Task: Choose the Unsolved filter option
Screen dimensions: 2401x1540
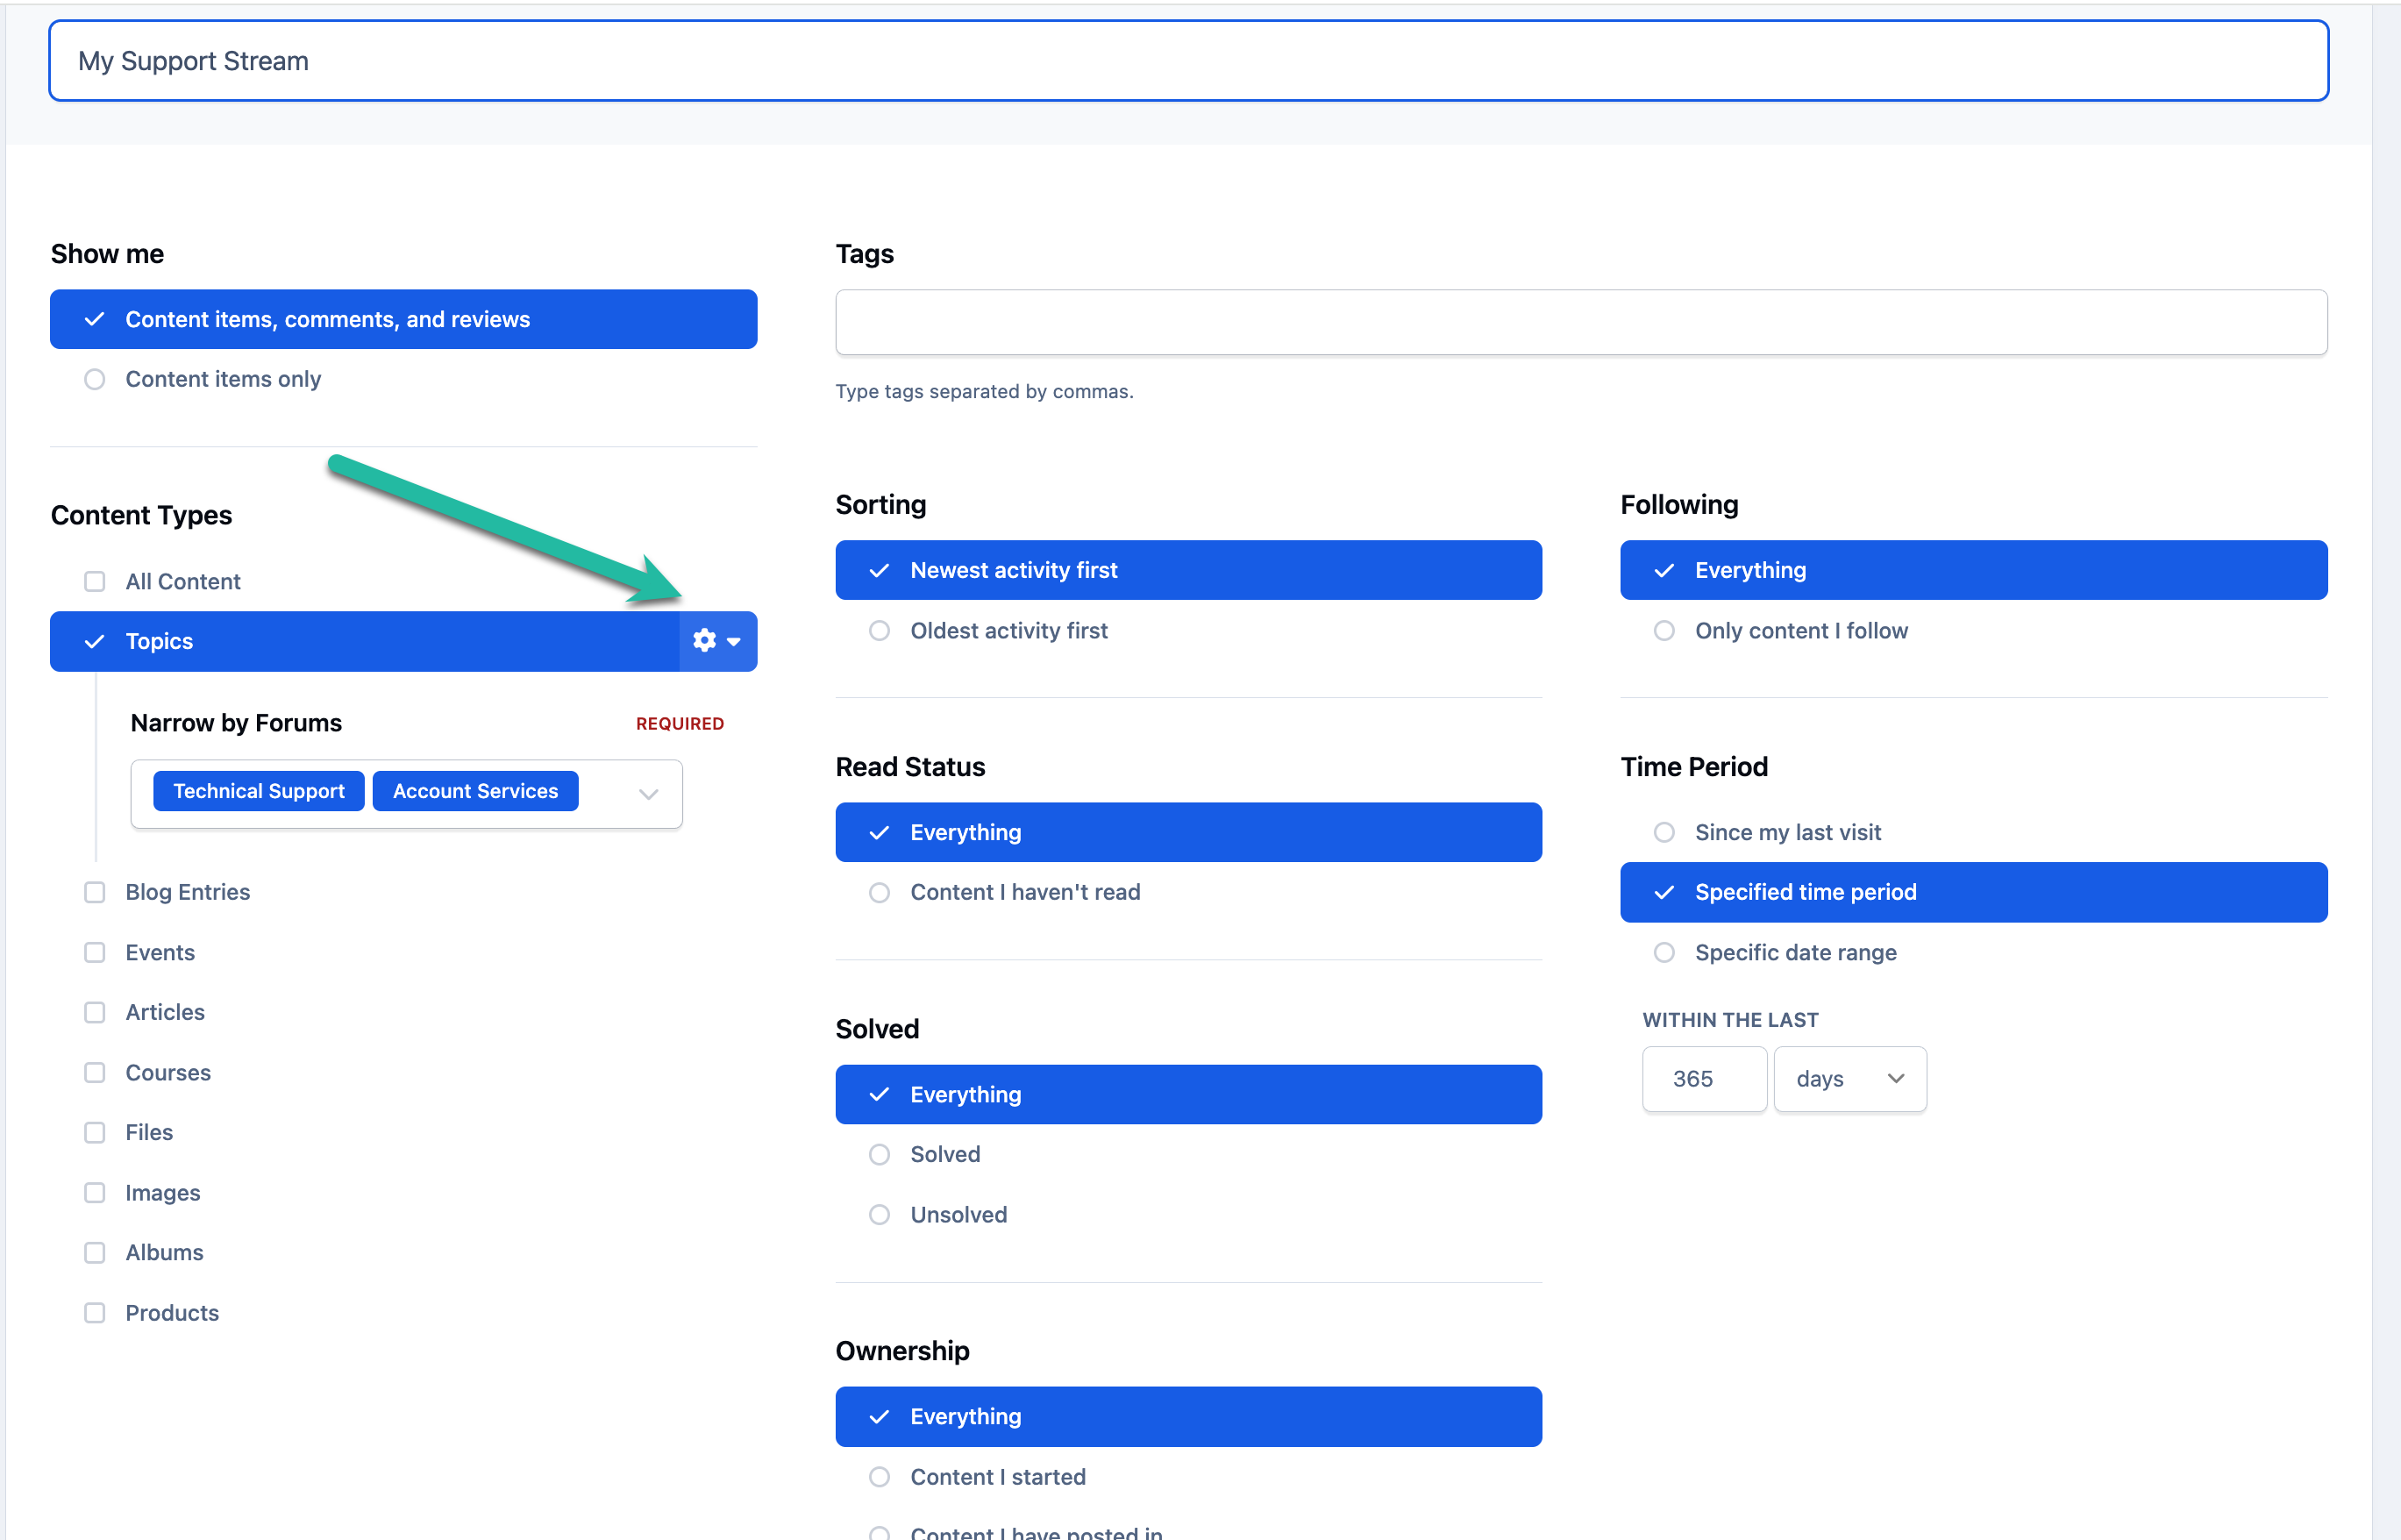Action: pyautogui.click(x=879, y=1215)
